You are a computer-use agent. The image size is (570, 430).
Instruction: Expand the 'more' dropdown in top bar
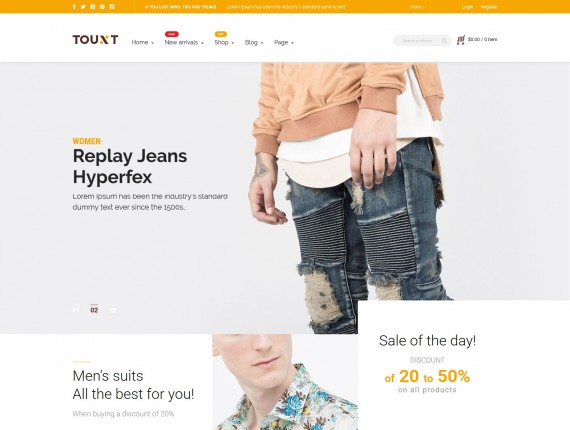pos(417,7)
